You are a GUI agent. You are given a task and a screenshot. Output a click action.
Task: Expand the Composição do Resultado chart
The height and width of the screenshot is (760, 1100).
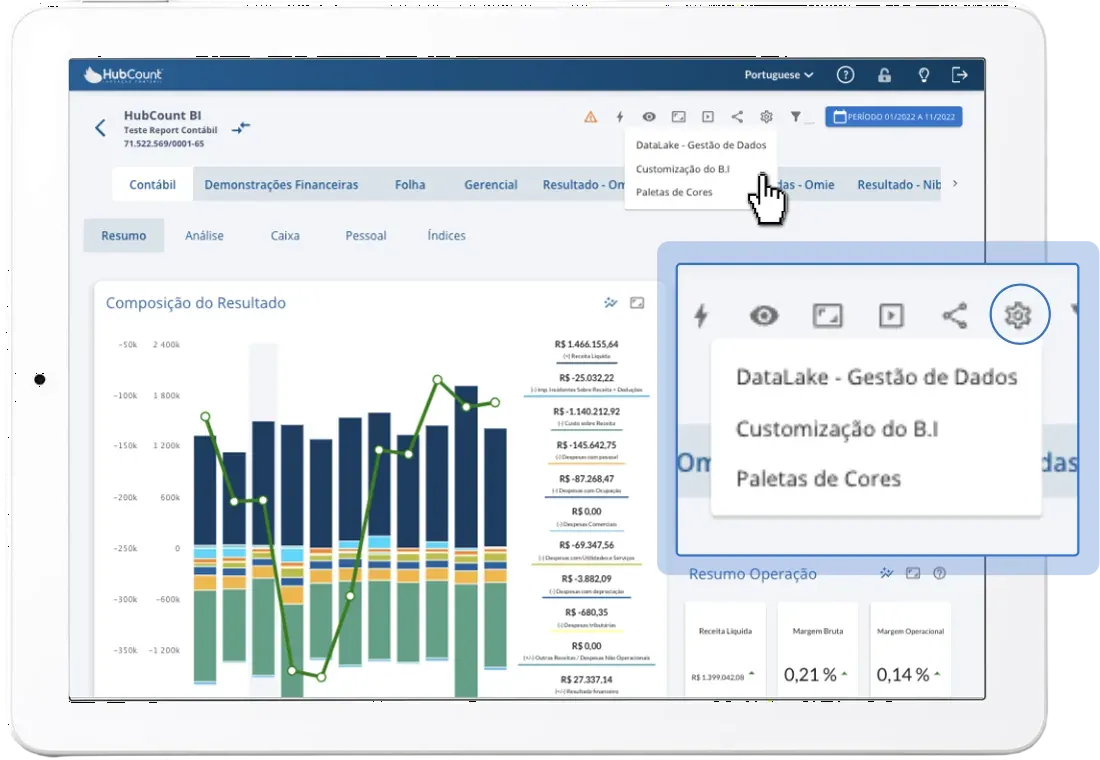[x=637, y=302]
